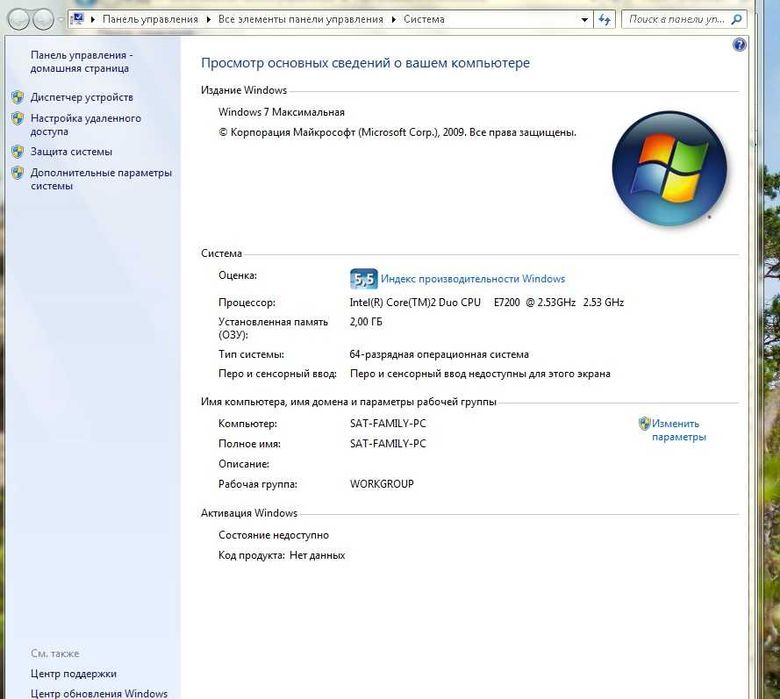This screenshot has height=699, width=780.
Task: Click the Система breadcrumb segment
Action: point(424,19)
